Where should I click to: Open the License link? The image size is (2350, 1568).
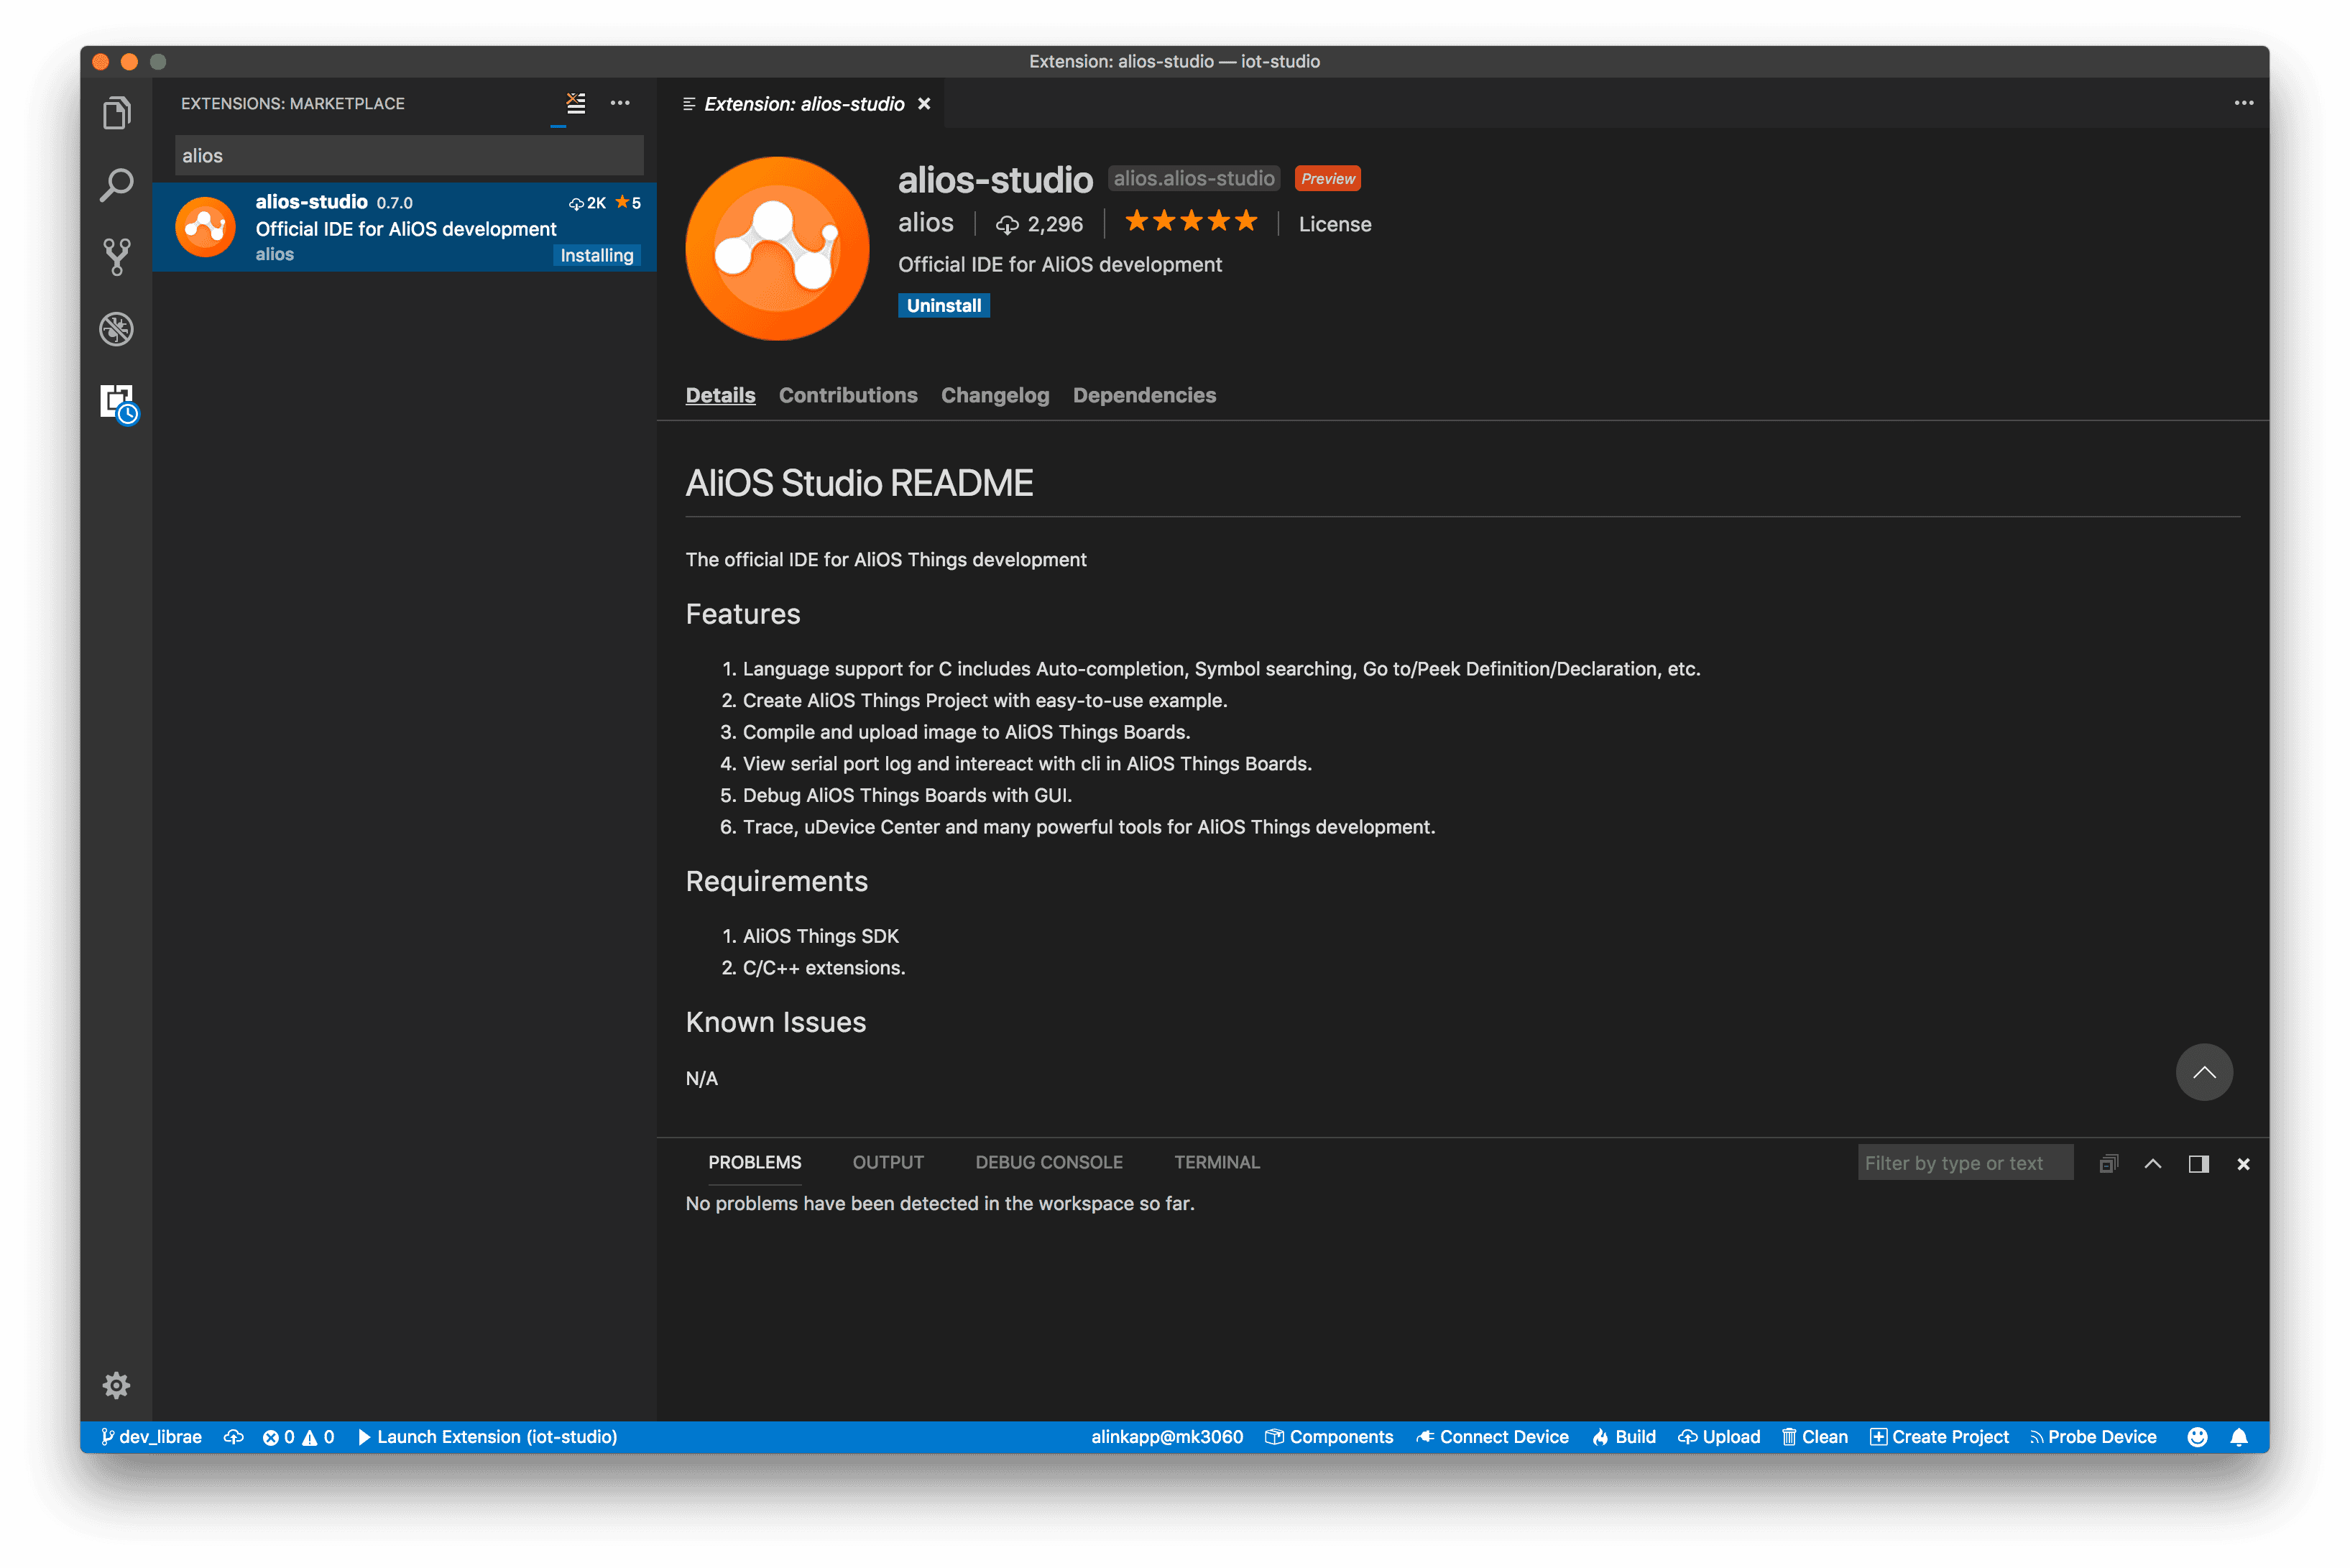(1334, 224)
